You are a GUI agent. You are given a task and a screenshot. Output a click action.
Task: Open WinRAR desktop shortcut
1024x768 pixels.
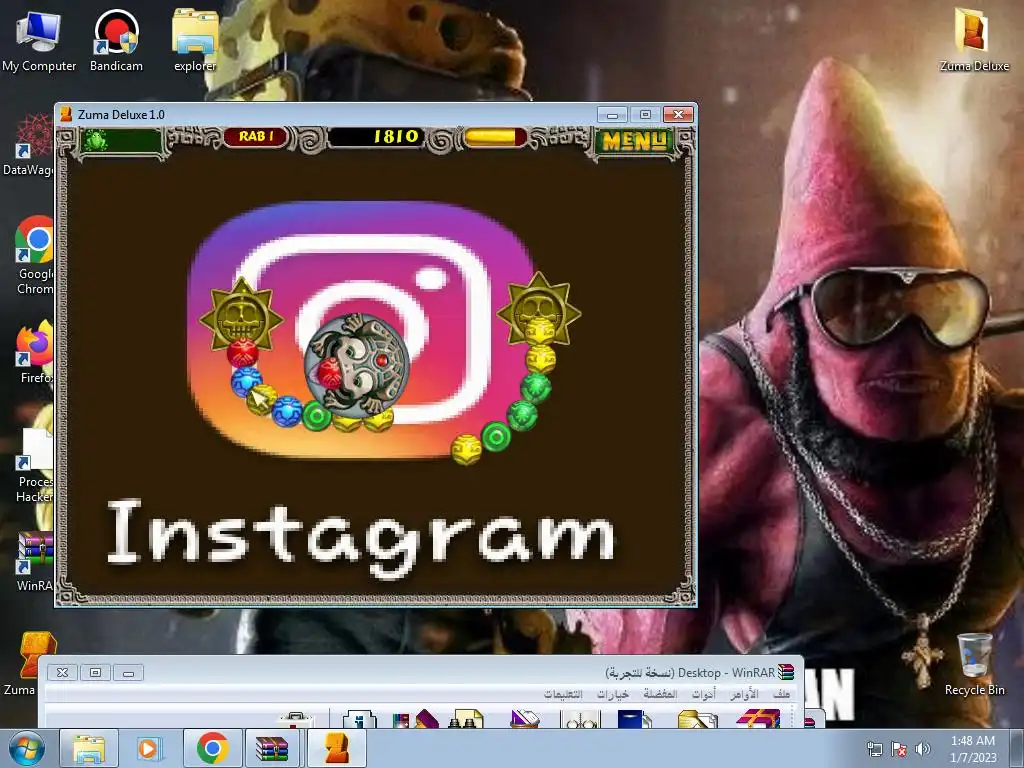tap(35, 560)
